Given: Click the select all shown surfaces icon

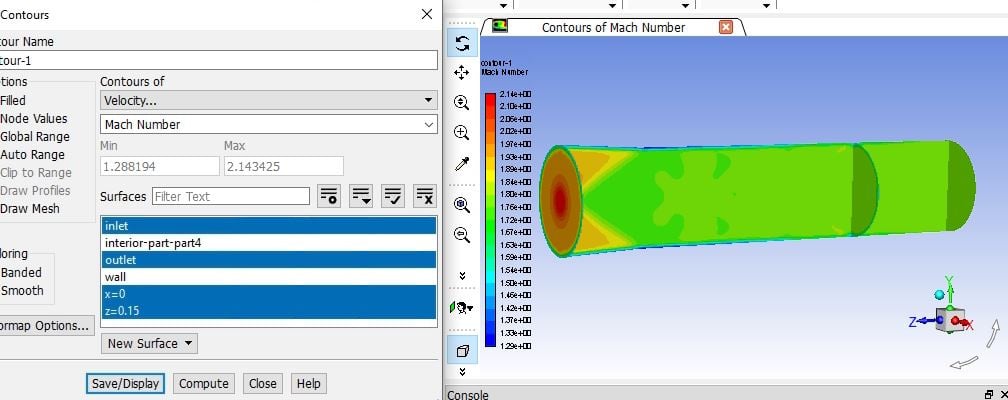Looking at the screenshot, I should point(393,196).
